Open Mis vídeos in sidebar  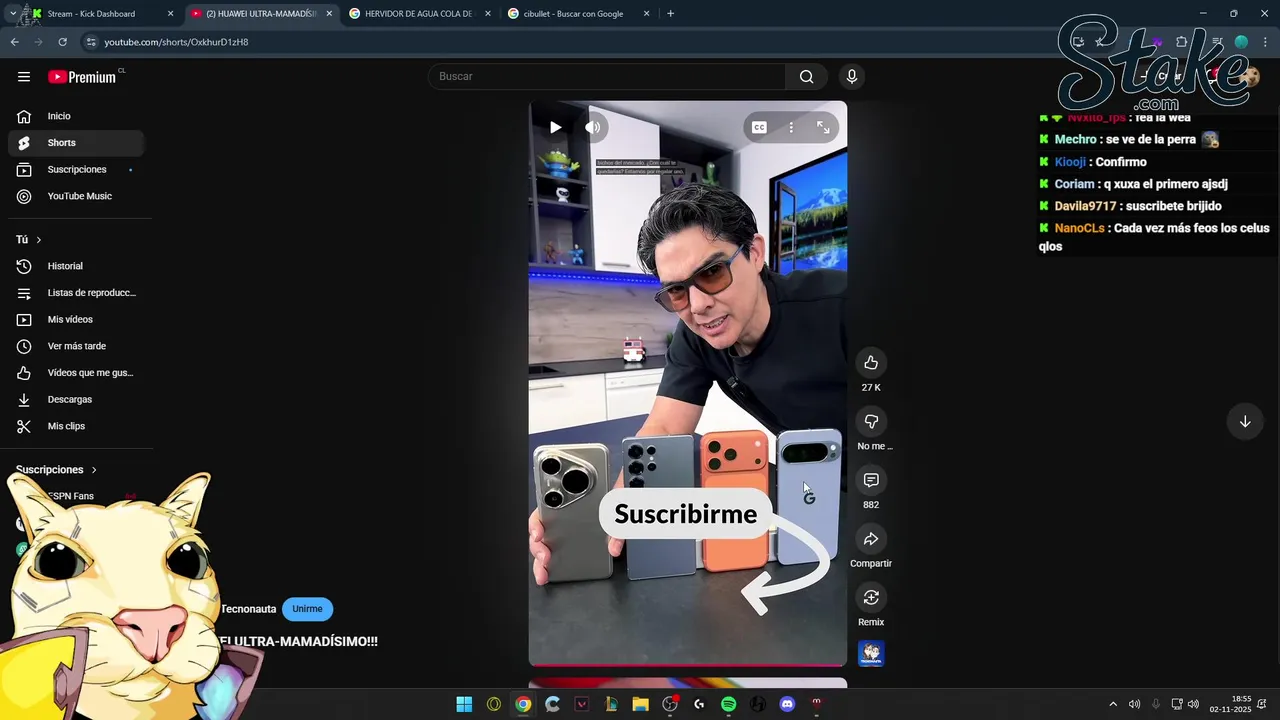pyautogui.click(x=76, y=319)
